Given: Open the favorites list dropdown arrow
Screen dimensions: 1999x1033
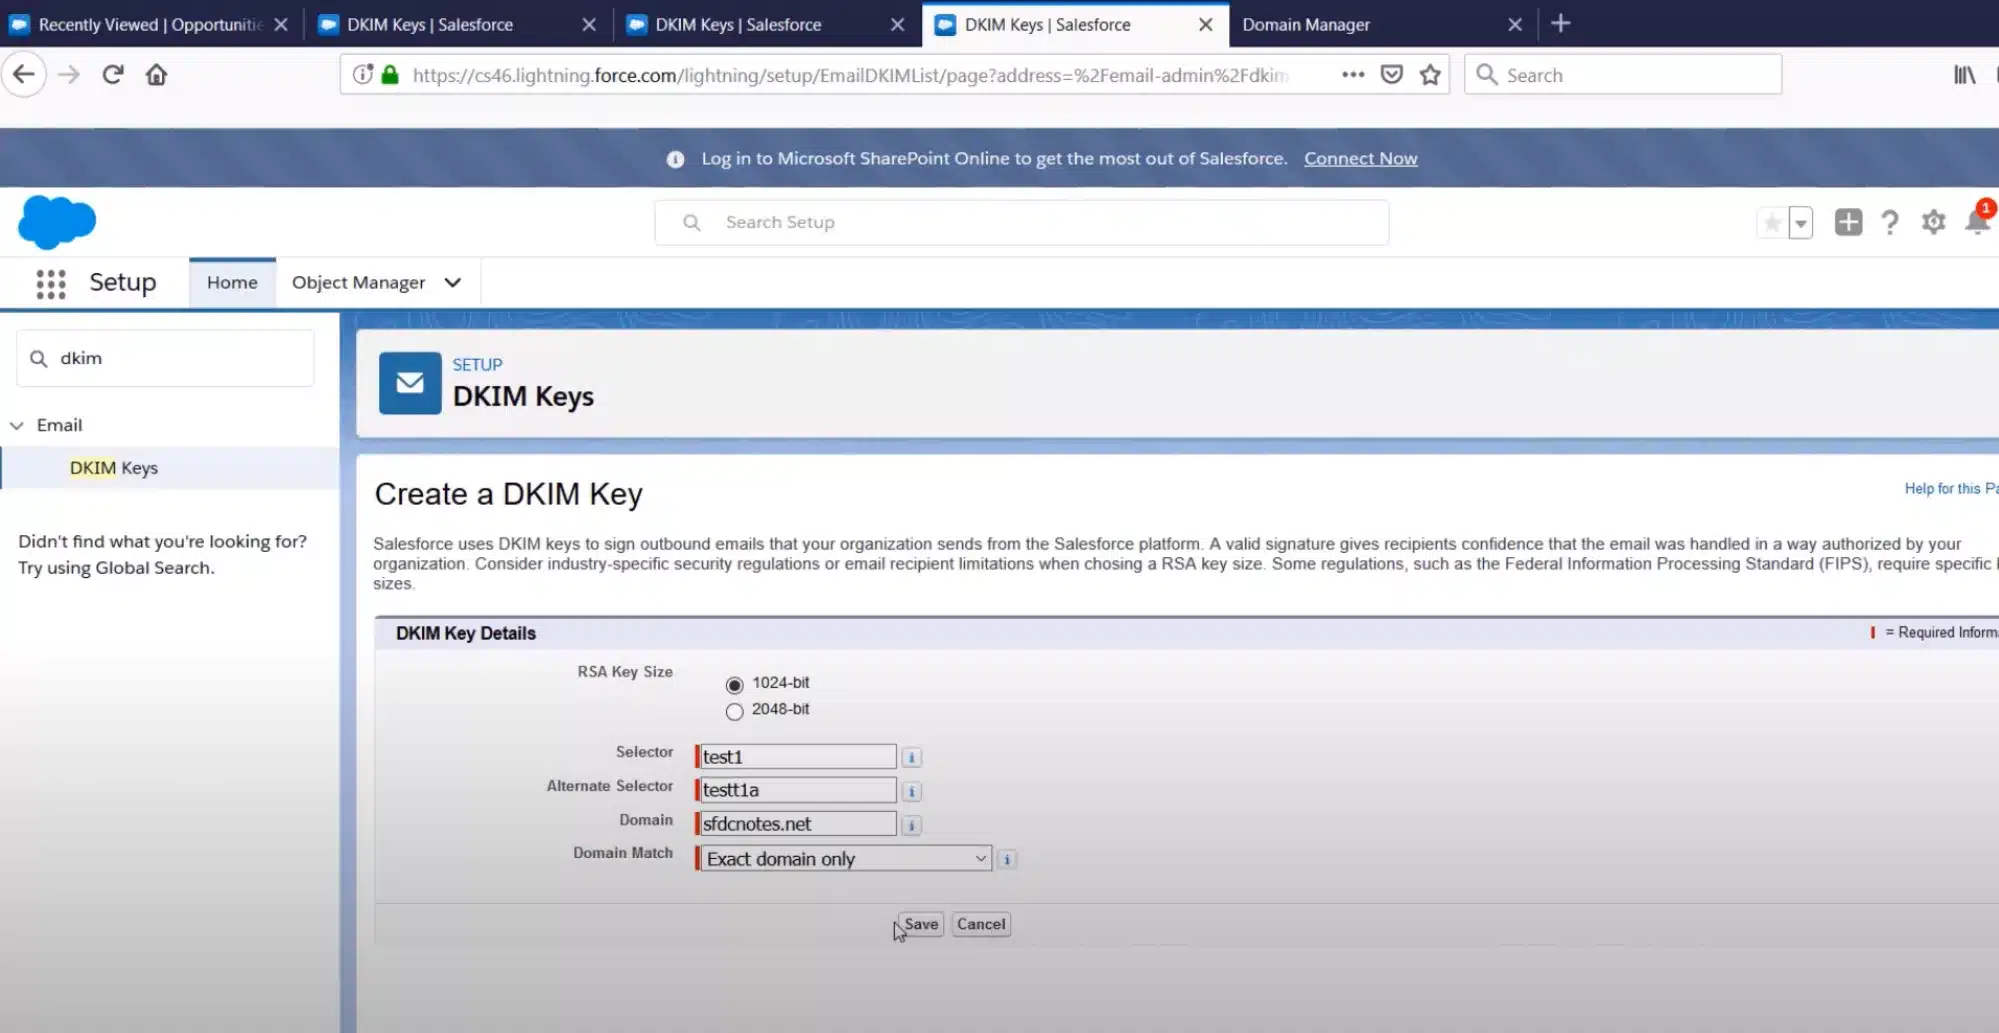Looking at the screenshot, I should pyautogui.click(x=1800, y=223).
